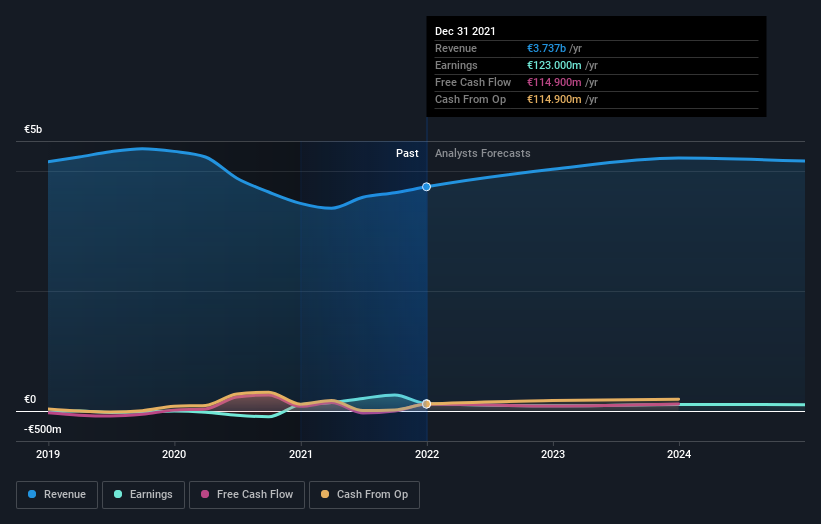Click the Earnings value €123.000m in tooltip
Screen dimensions: 821x524
[554, 65]
